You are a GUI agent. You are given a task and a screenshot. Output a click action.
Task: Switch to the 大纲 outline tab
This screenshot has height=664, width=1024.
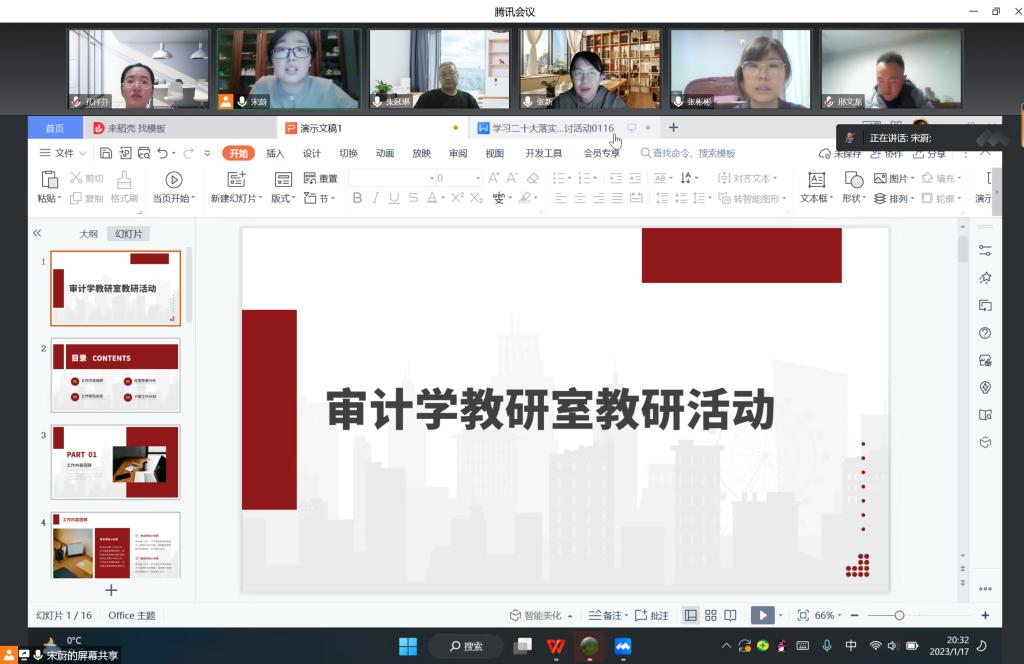point(89,233)
